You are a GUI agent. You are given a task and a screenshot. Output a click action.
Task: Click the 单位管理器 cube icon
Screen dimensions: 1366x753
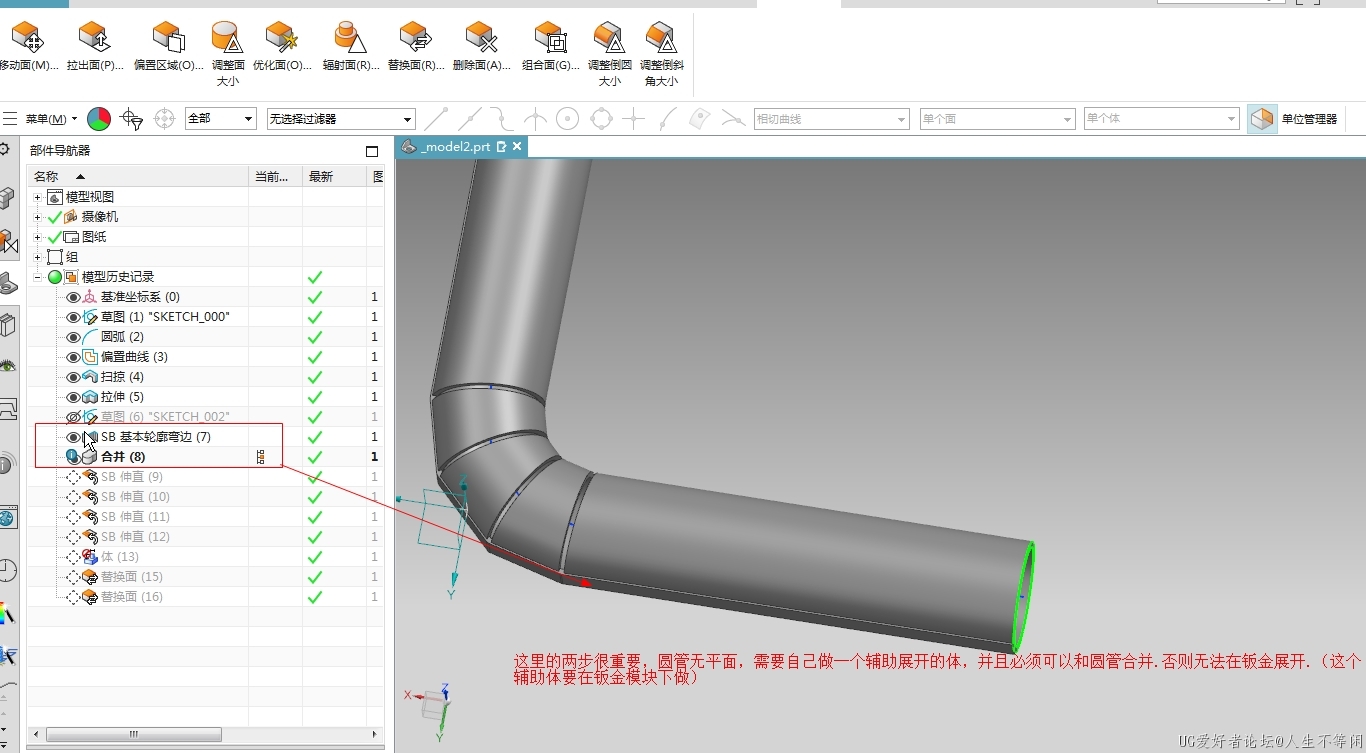click(1262, 119)
